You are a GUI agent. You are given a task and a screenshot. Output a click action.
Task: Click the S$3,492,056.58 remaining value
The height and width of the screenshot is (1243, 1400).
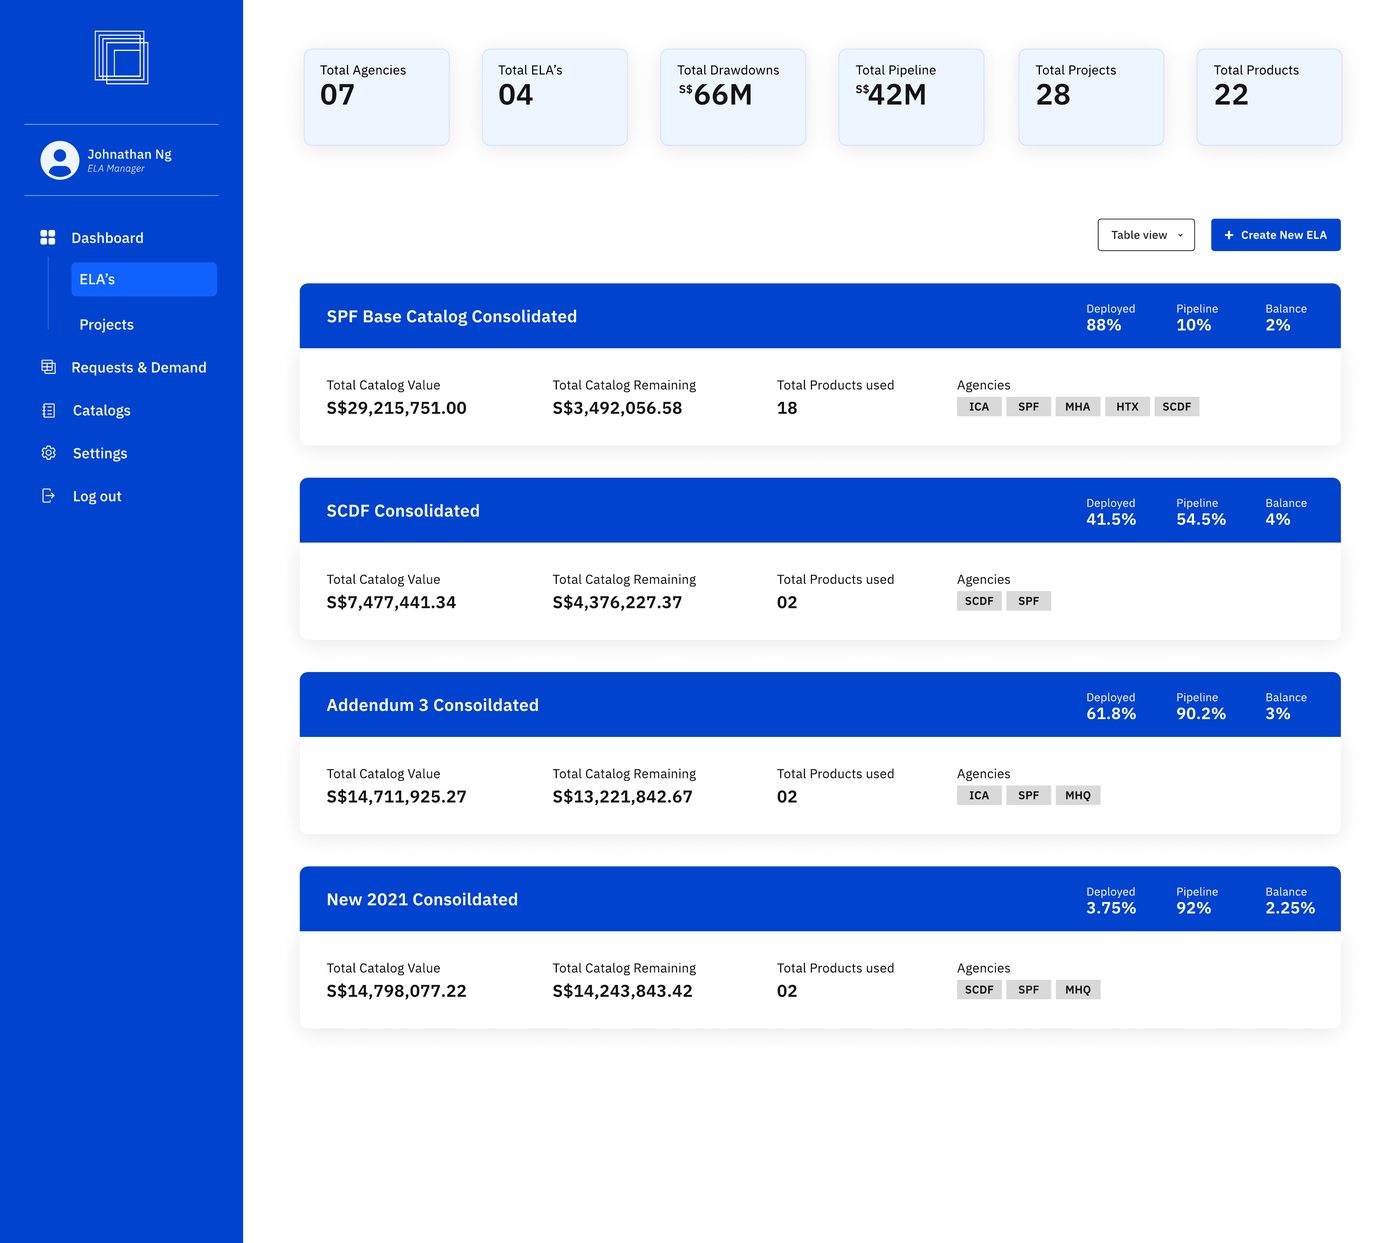(x=618, y=408)
